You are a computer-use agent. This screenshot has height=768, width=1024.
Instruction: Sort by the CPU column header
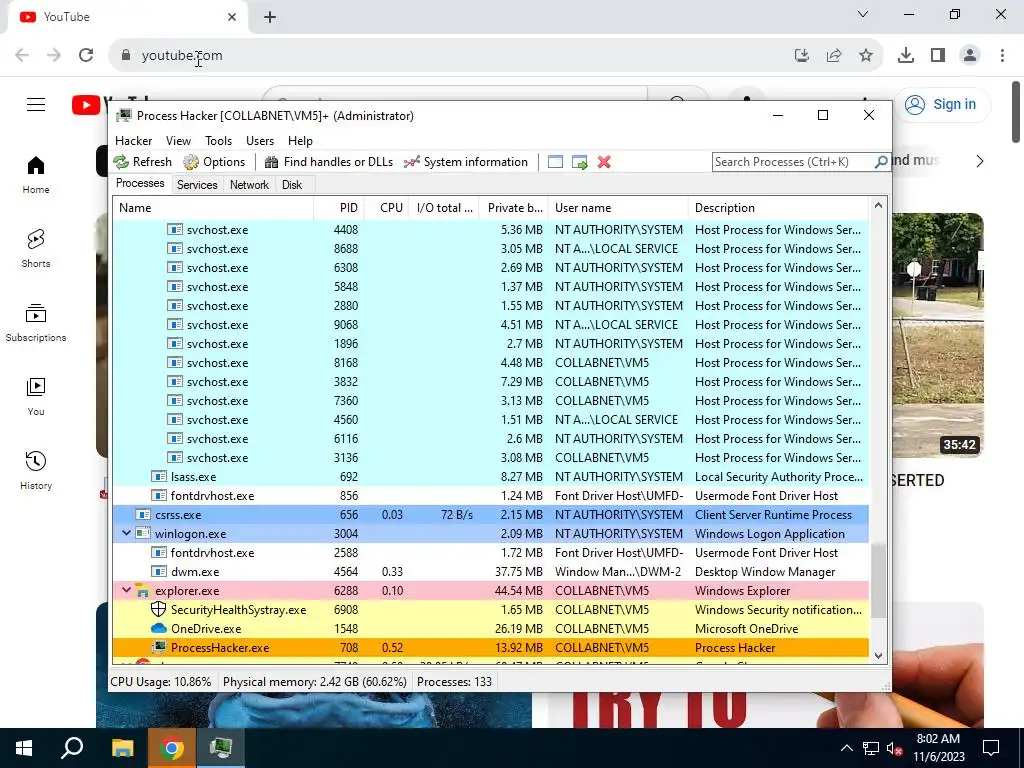tap(386, 208)
